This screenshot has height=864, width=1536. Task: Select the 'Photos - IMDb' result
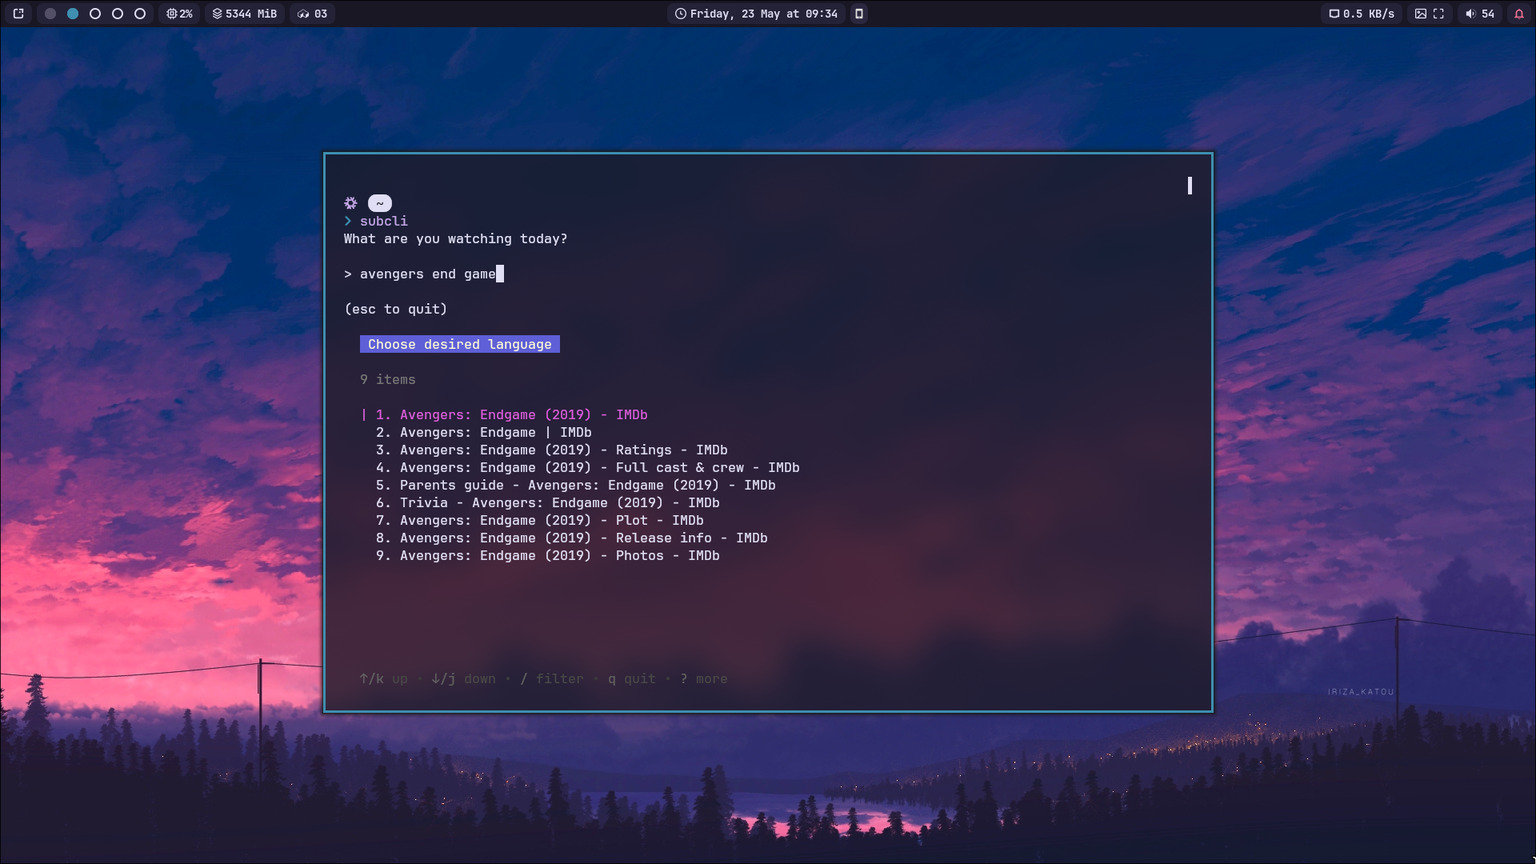click(x=548, y=556)
